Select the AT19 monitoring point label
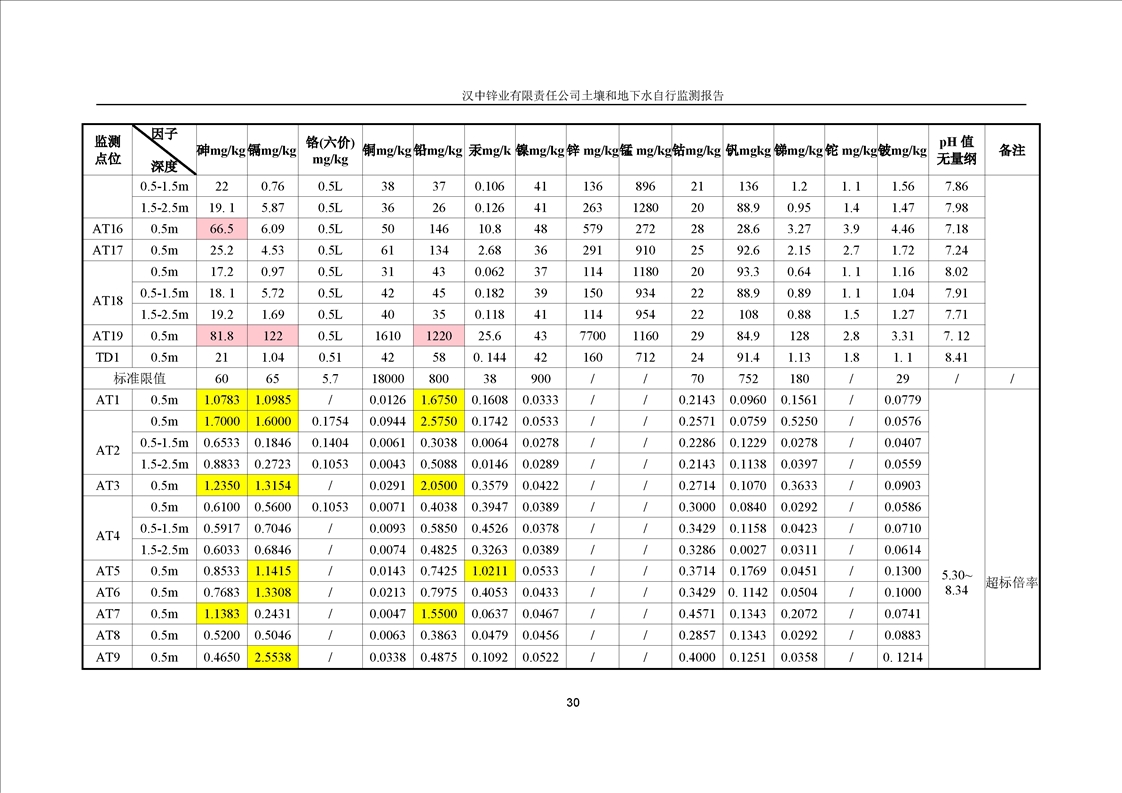 click(107, 336)
